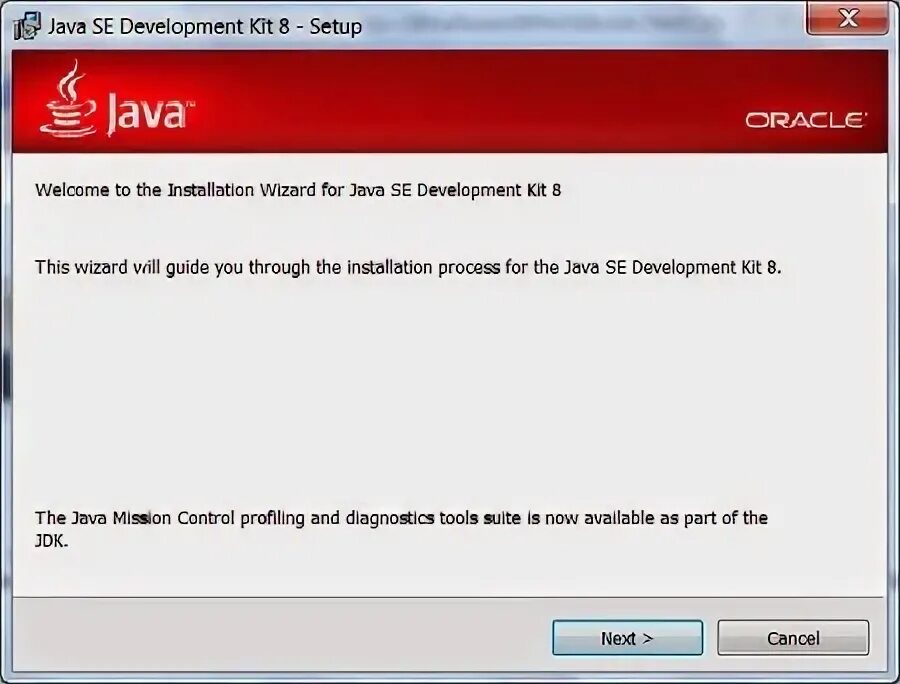Click the Oracle logo in the banner

point(806,120)
